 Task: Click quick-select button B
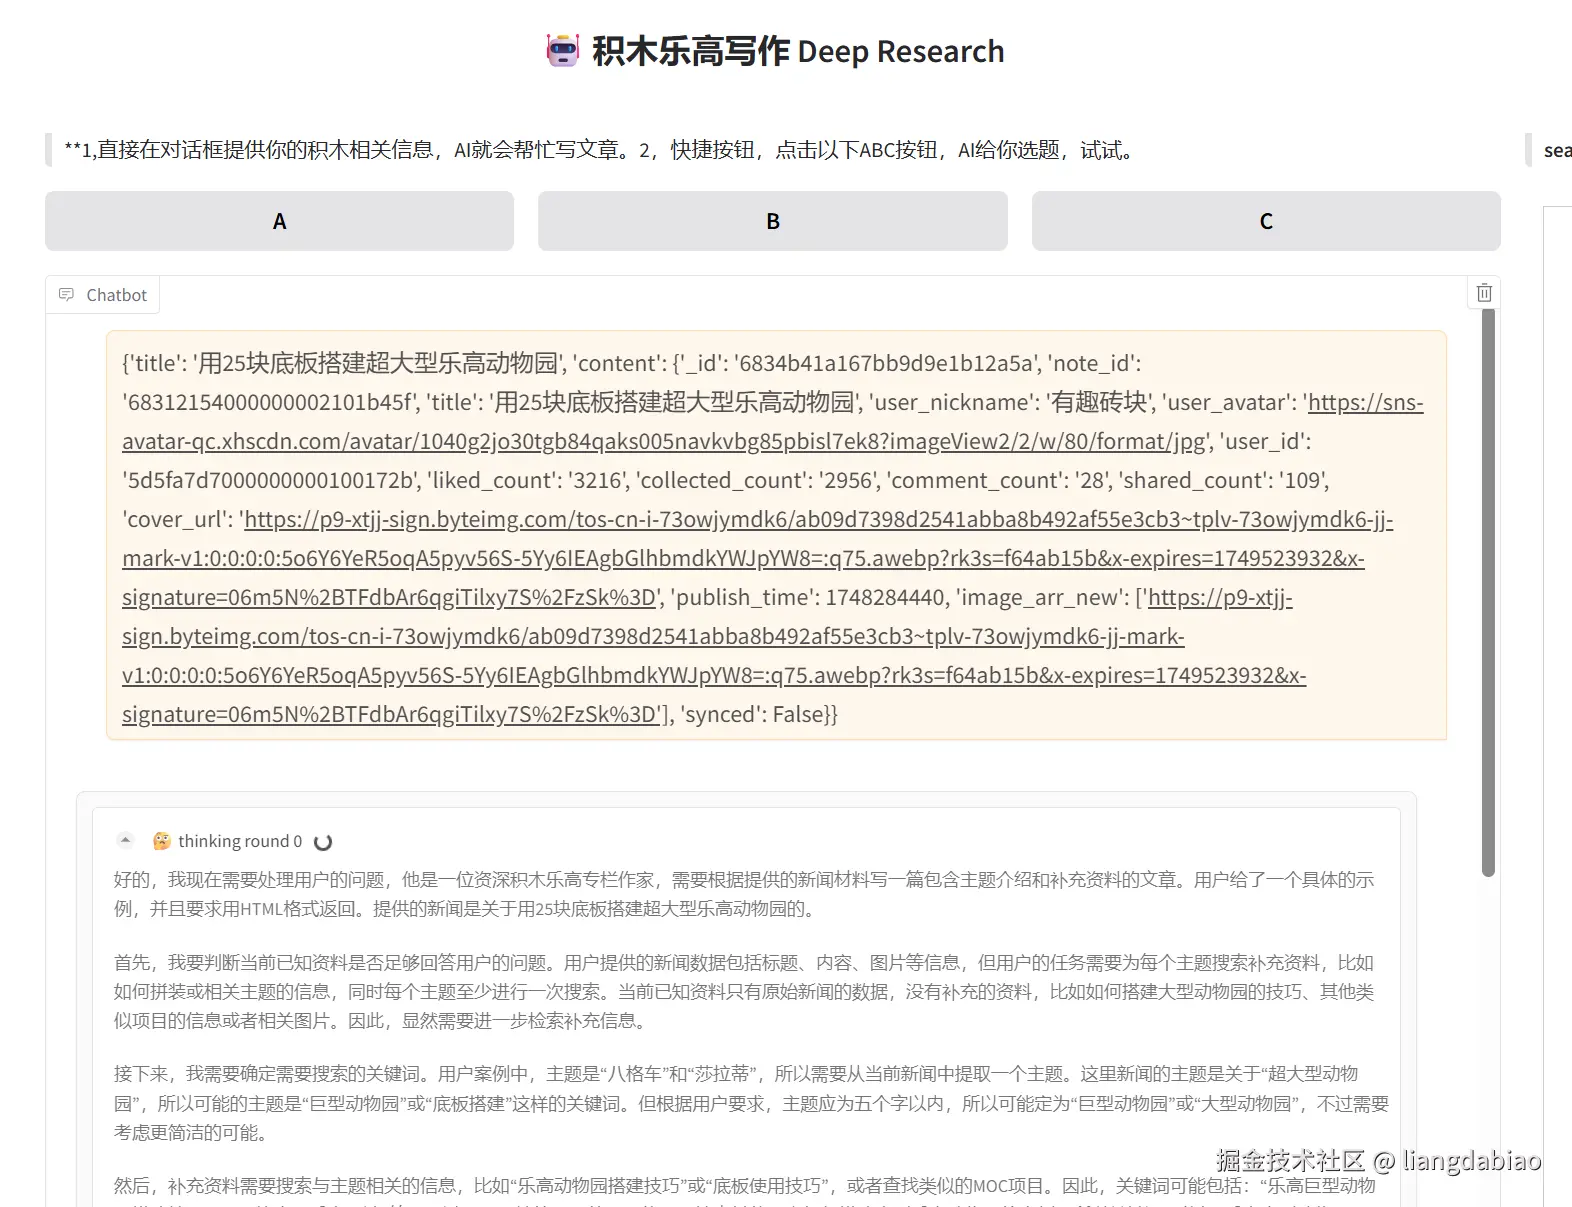click(772, 221)
